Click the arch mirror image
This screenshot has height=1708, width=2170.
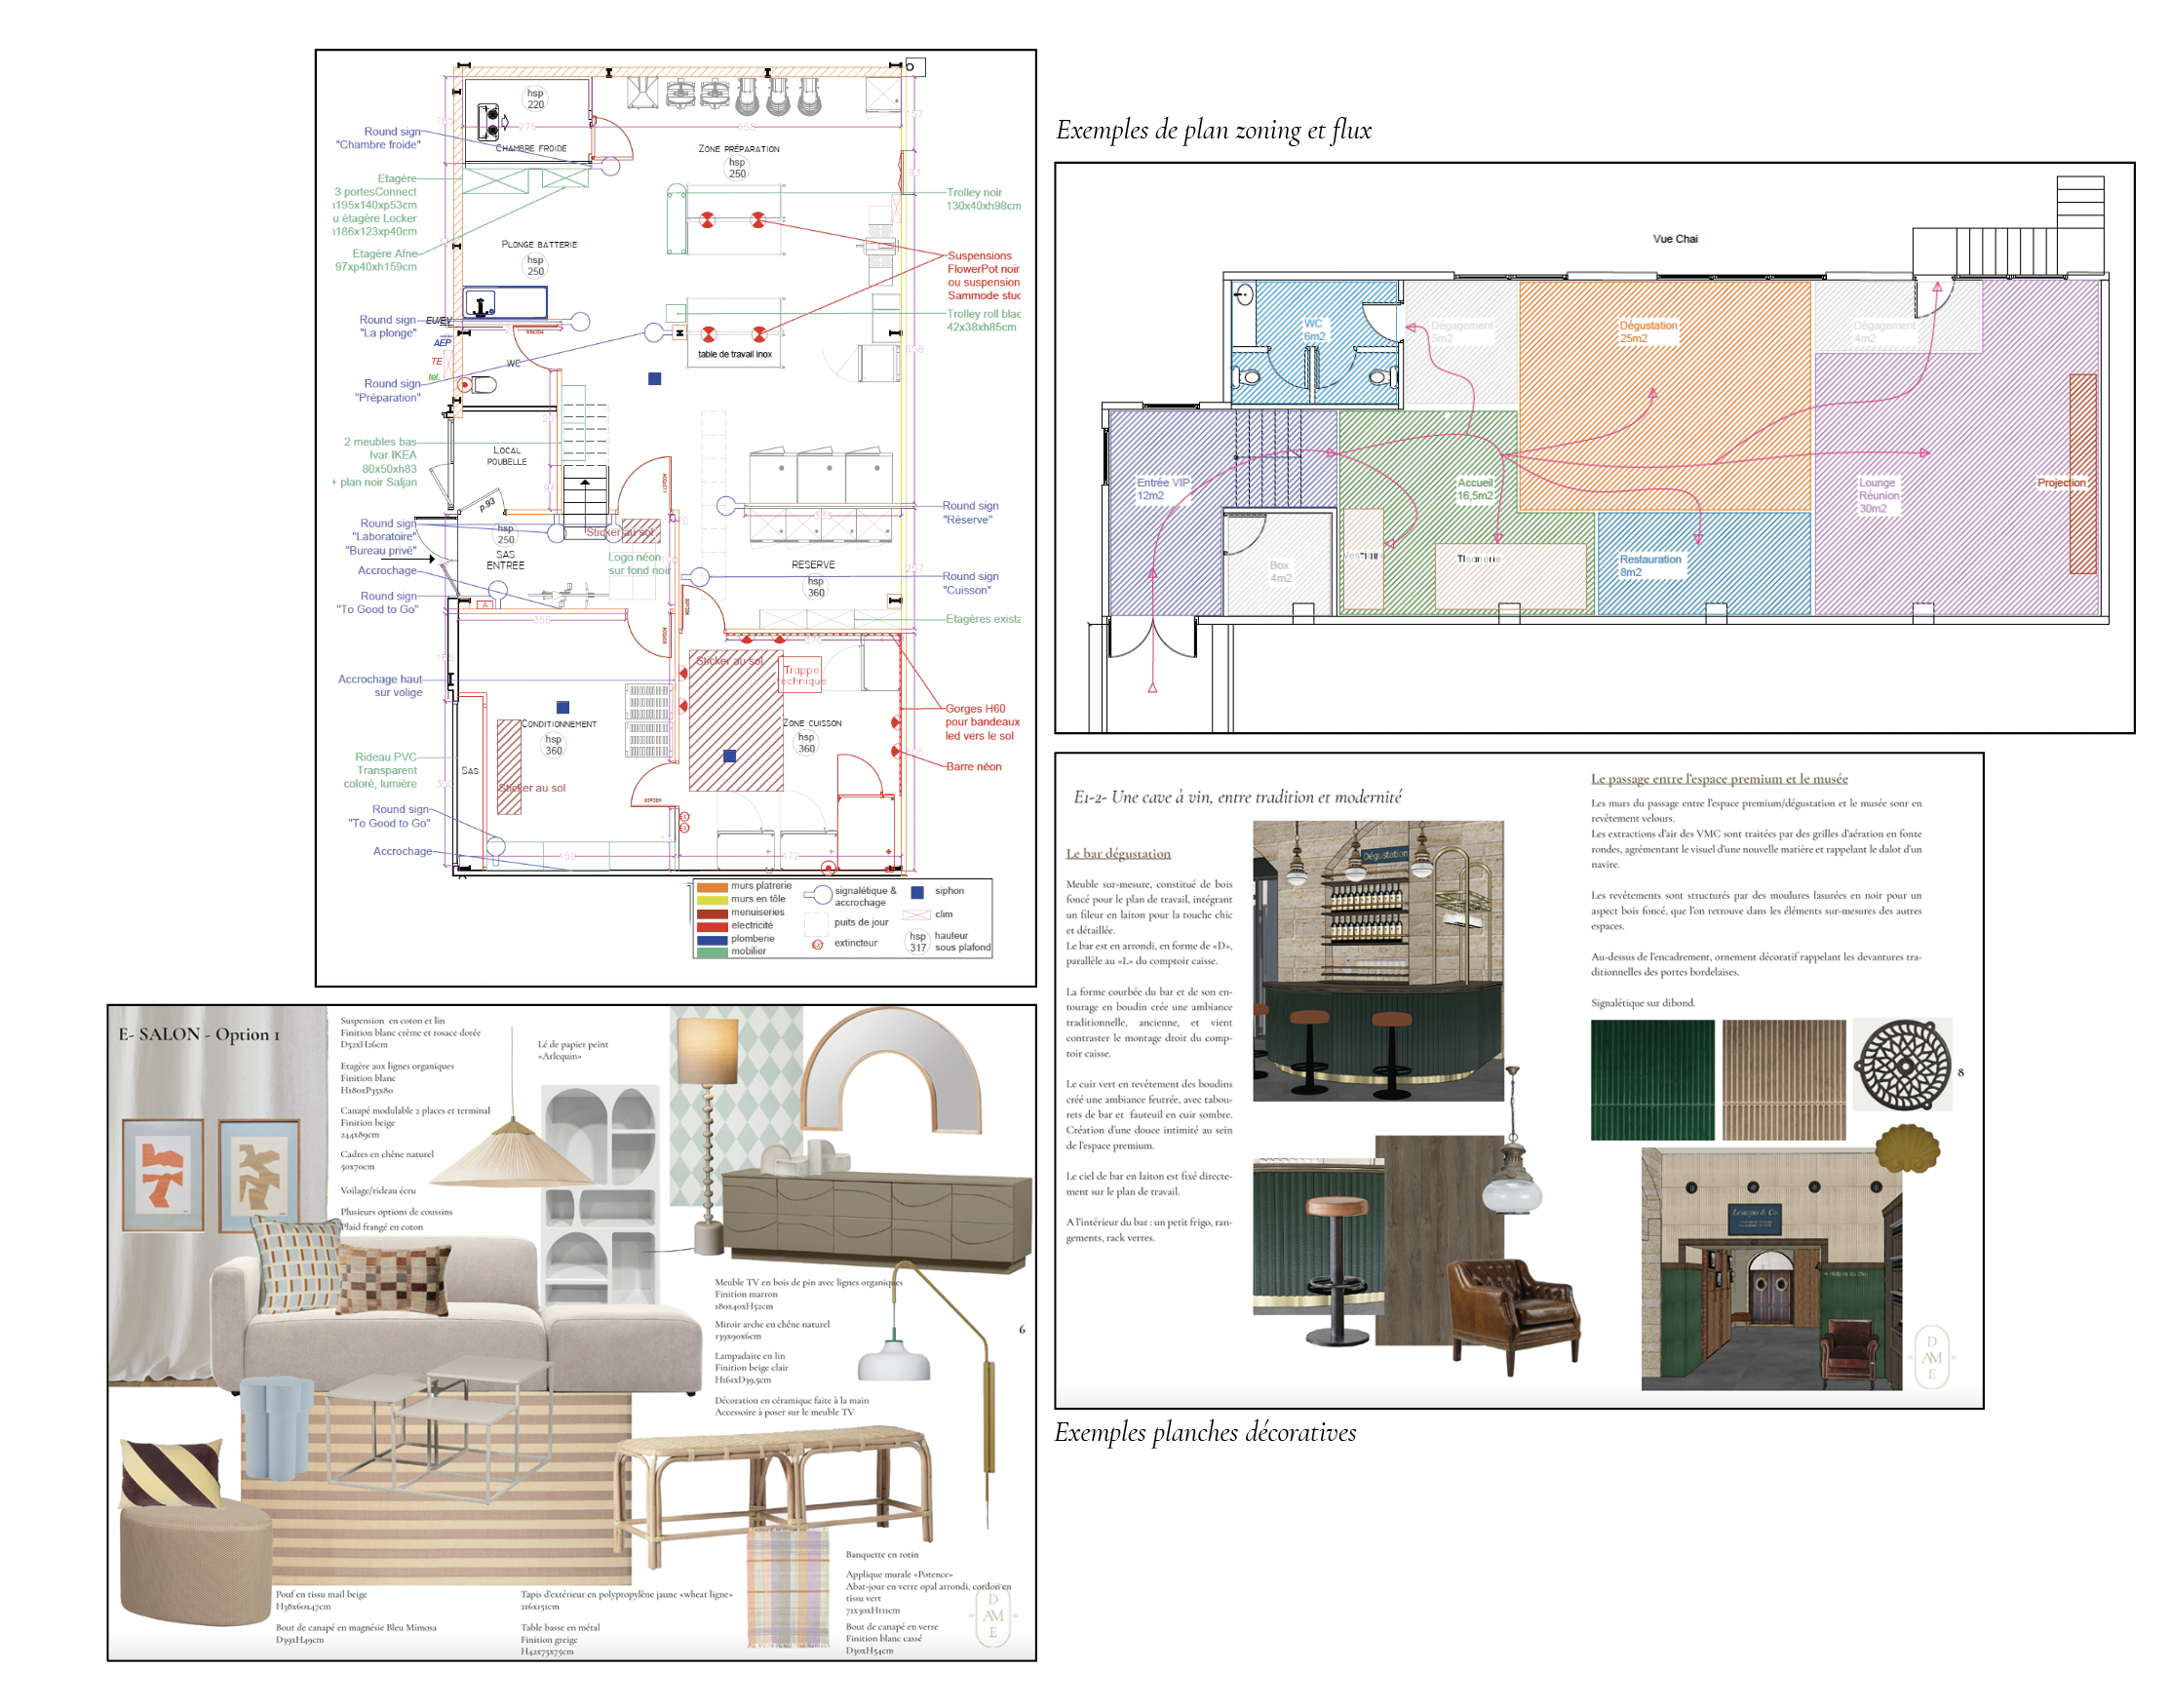[x=892, y=1069]
